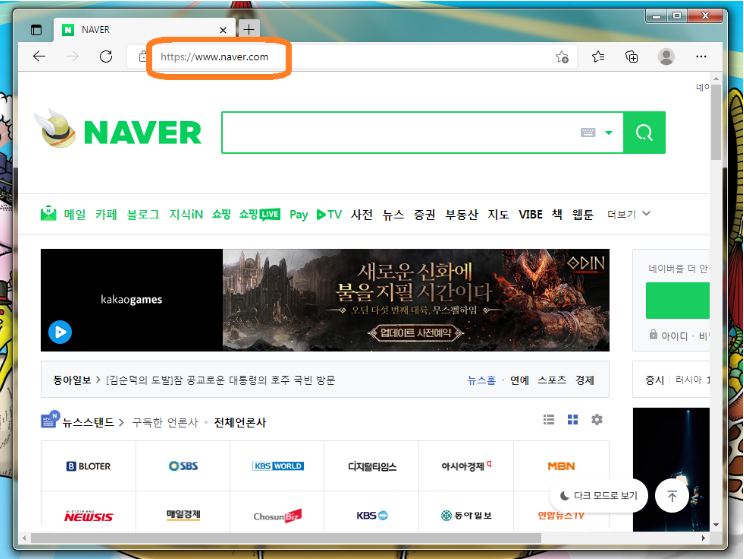Open the 아시아경제 press tile

[x=466, y=466]
